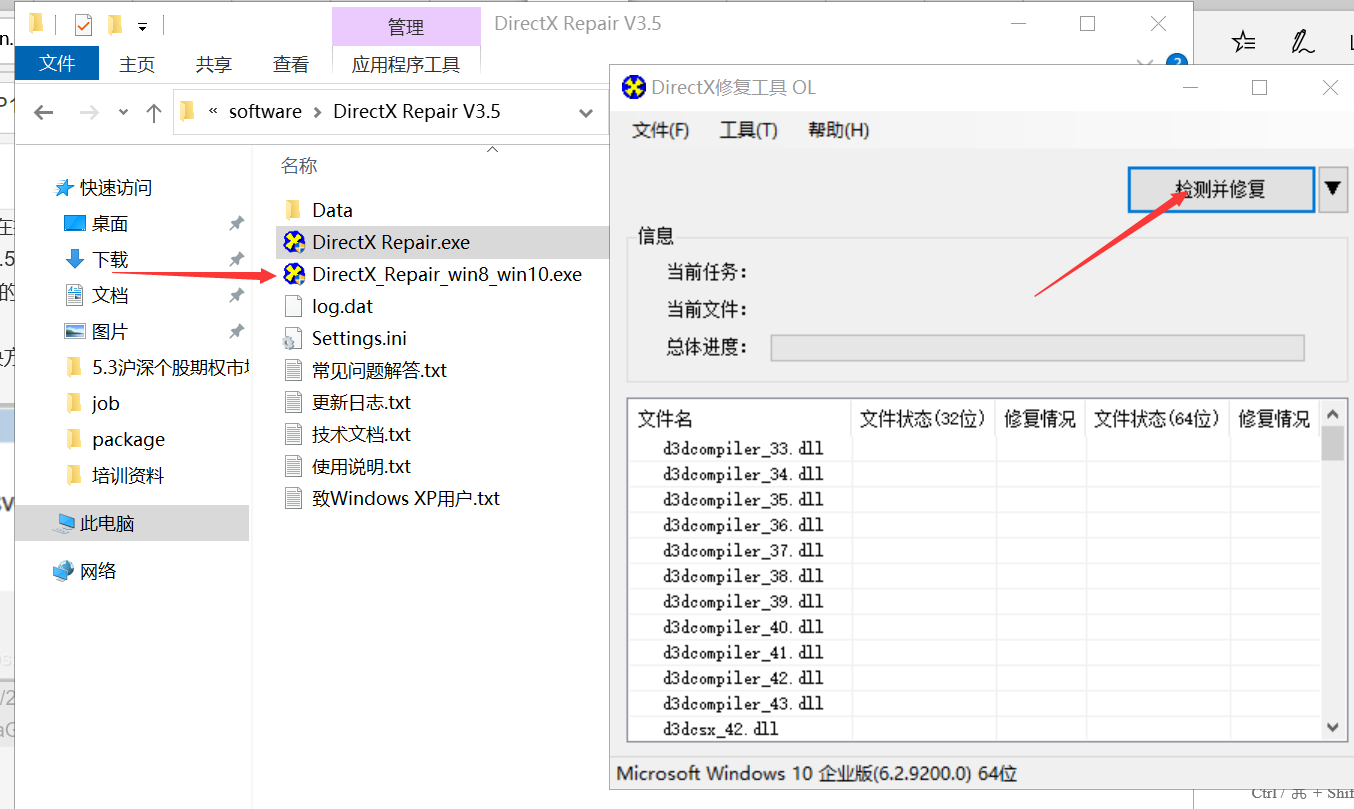Screen dimensions: 1354x809
Task: Open recent locations dropdown in Explorer navigation
Action: coord(123,112)
